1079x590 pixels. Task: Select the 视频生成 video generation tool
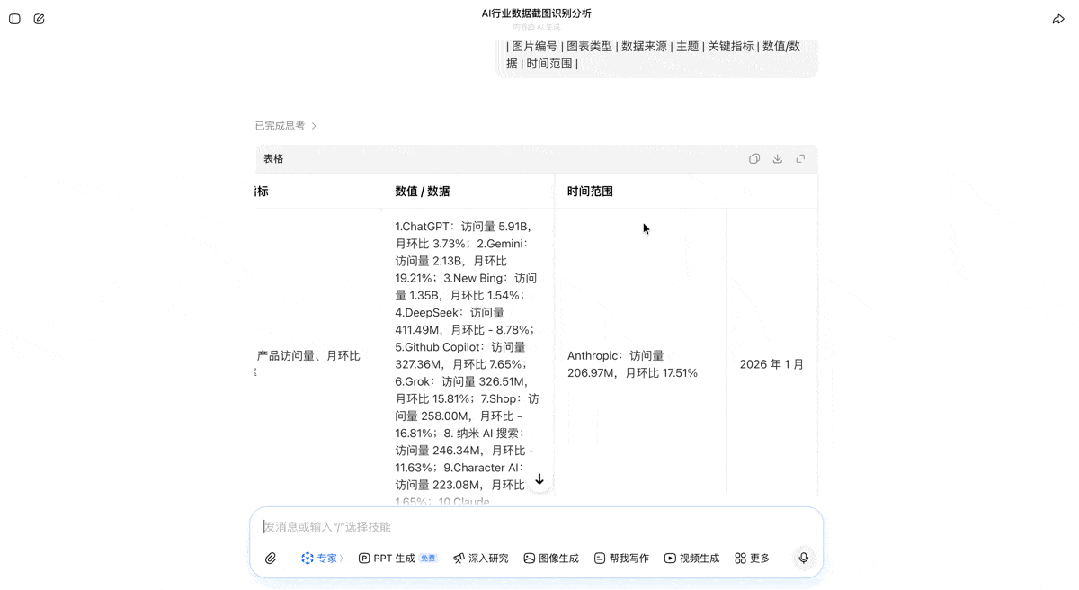click(690, 558)
